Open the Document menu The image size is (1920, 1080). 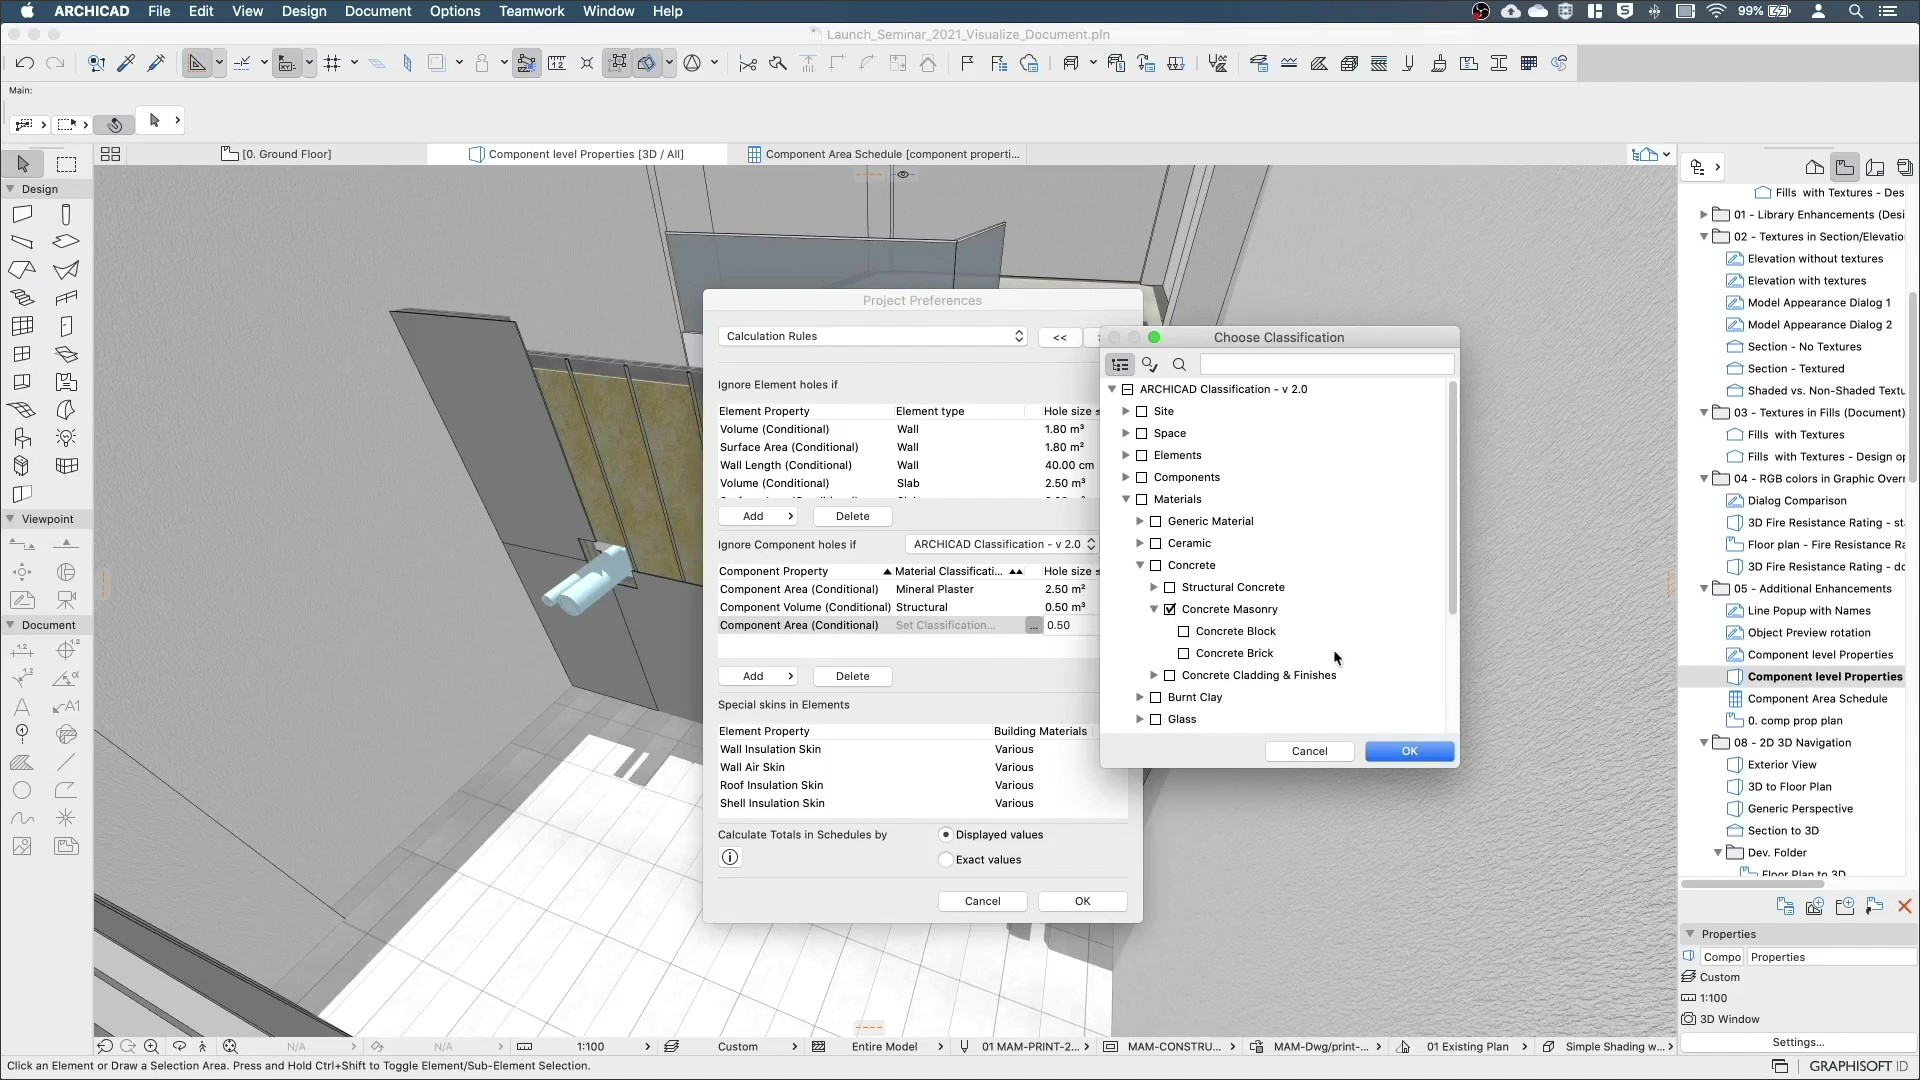click(x=378, y=11)
